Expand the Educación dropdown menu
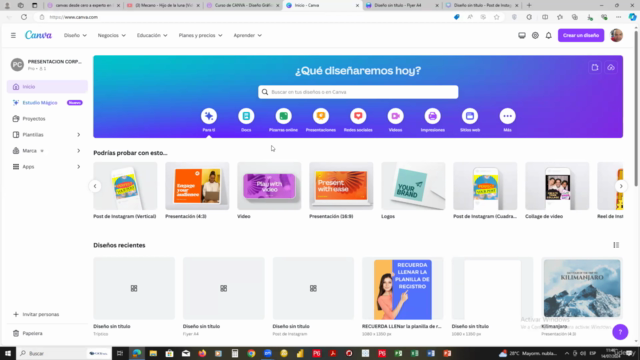Viewport: 640px width, 360px height. [x=152, y=36]
